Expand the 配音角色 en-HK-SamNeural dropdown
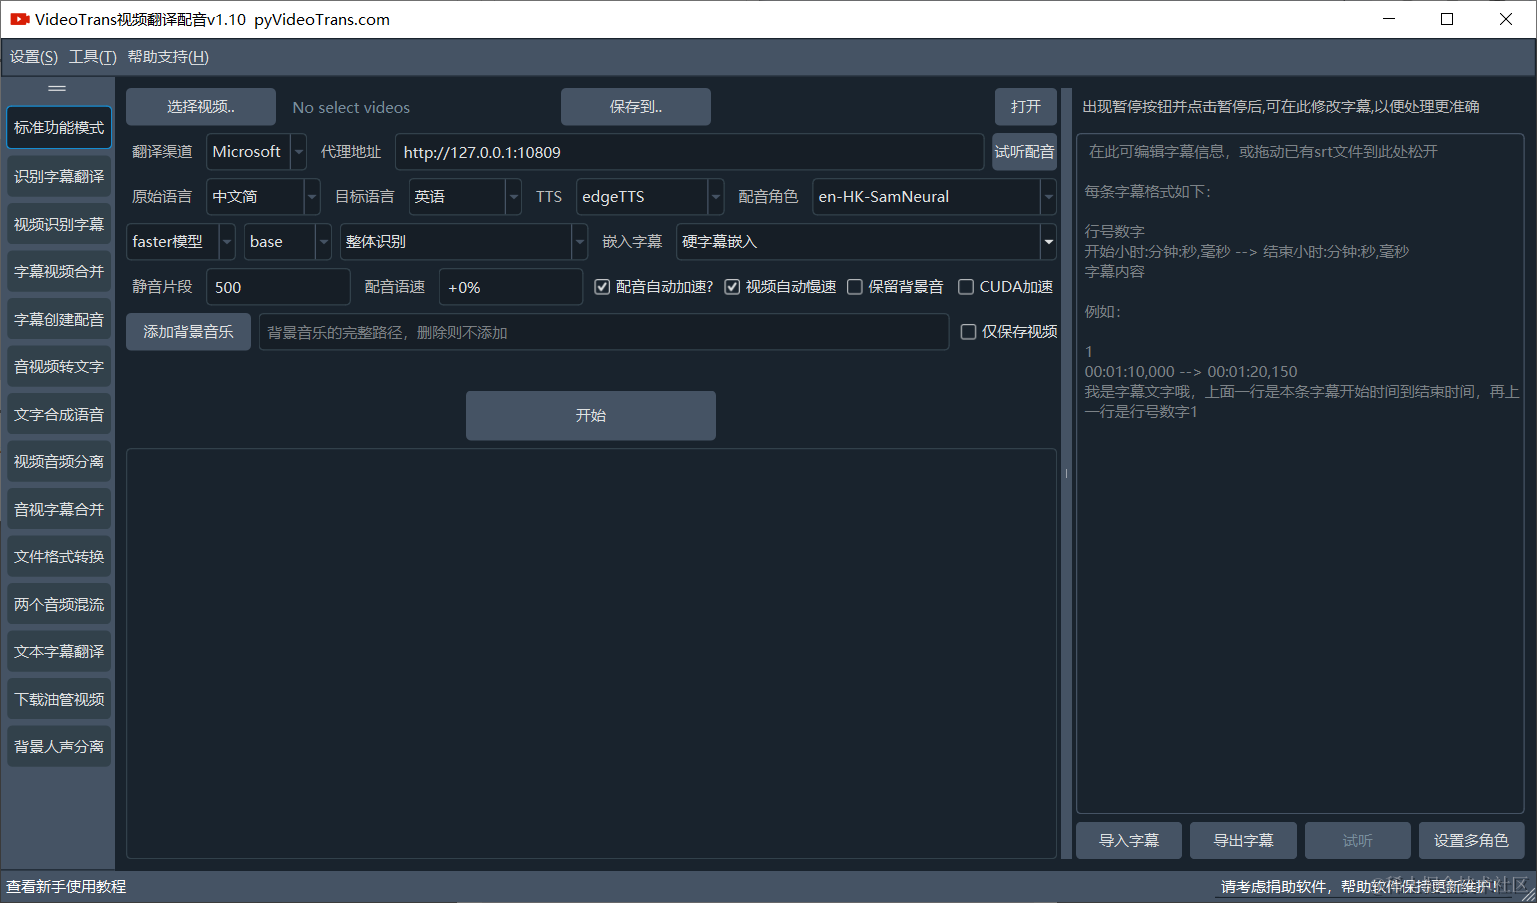Viewport: 1537px width, 903px height. click(935, 197)
